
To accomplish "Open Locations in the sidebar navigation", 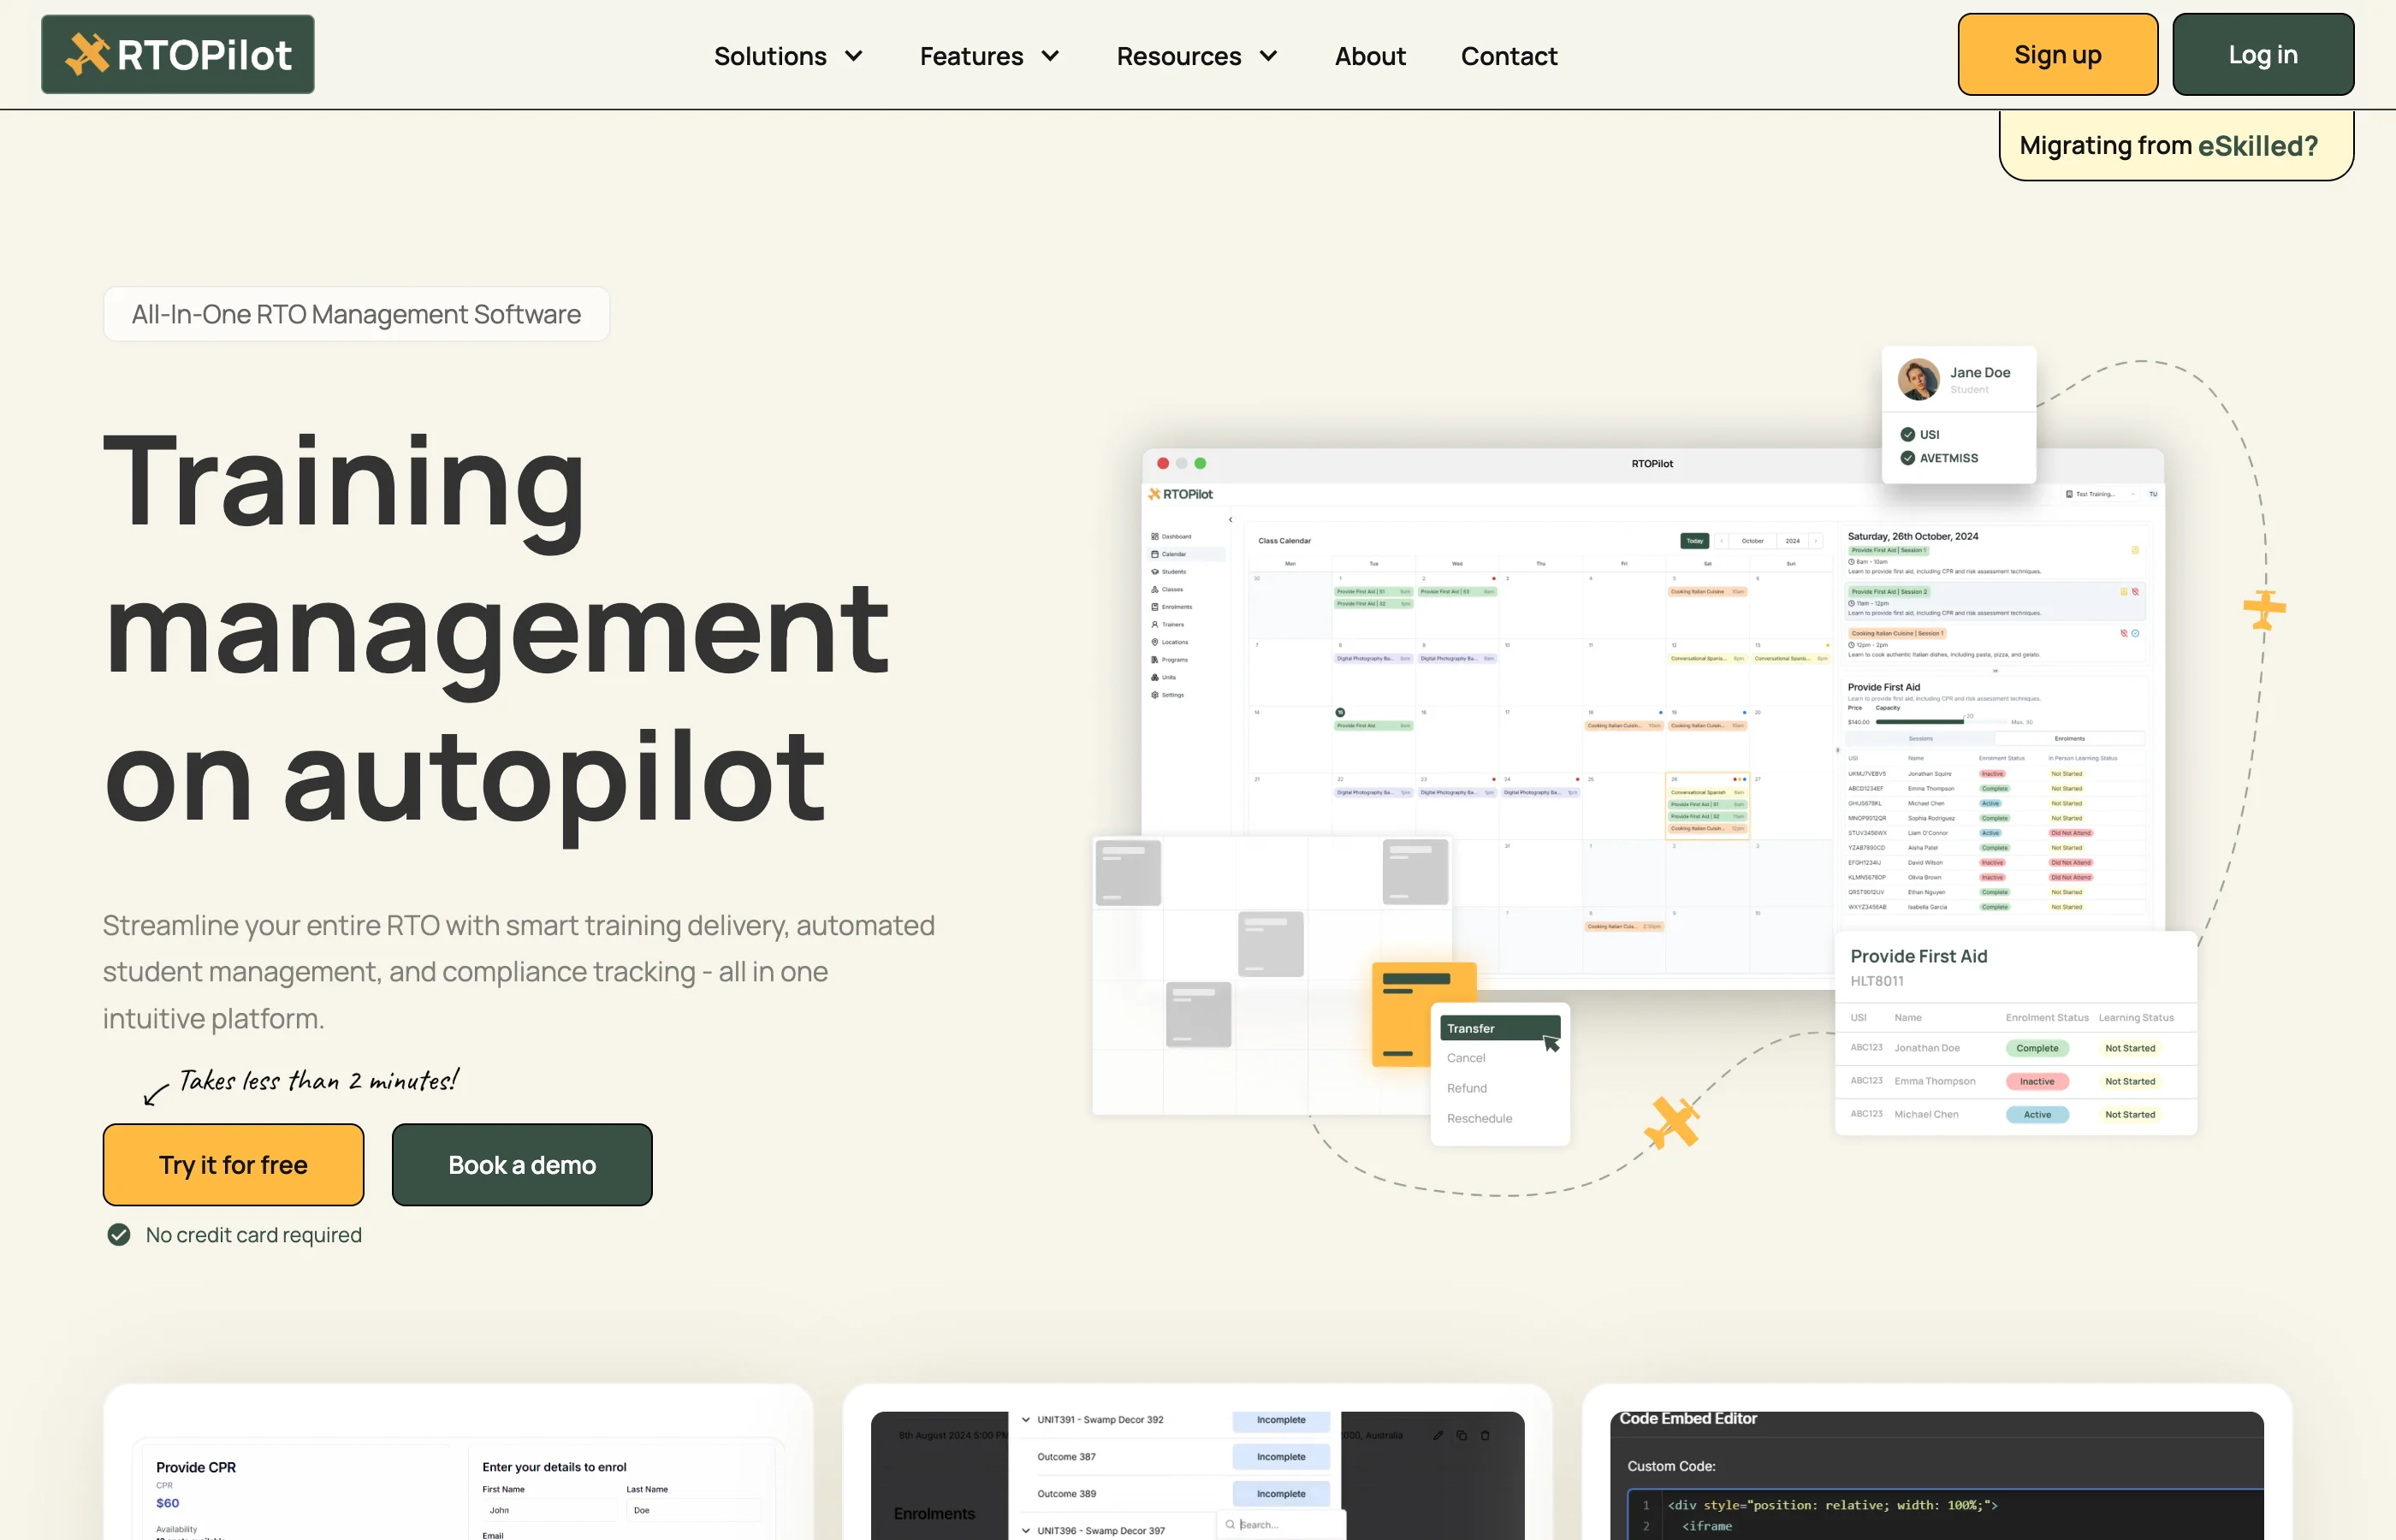I will [x=1176, y=643].
